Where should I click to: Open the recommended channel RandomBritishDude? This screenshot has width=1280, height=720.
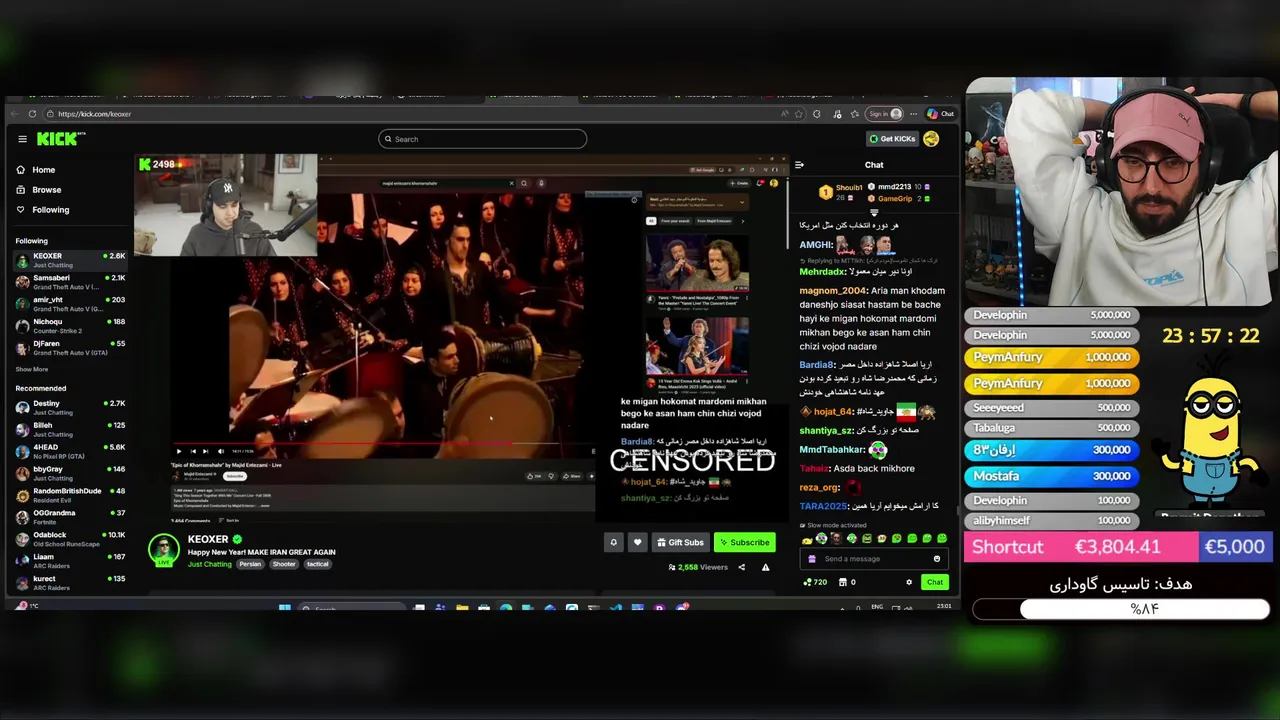pos(70,495)
